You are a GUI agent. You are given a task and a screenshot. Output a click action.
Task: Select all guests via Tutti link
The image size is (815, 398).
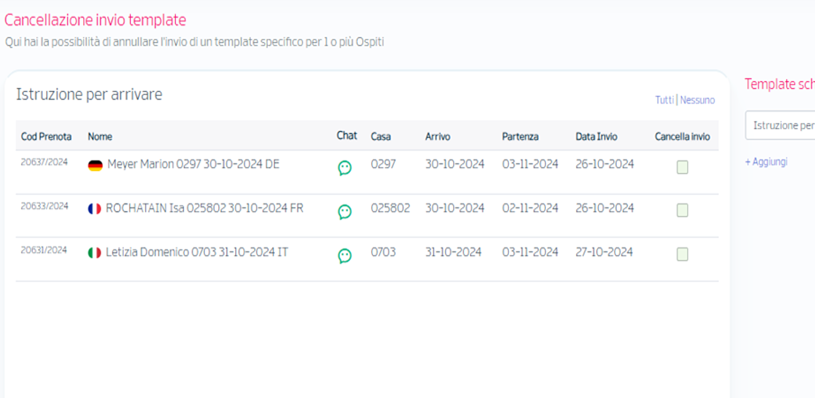(x=664, y=100)
